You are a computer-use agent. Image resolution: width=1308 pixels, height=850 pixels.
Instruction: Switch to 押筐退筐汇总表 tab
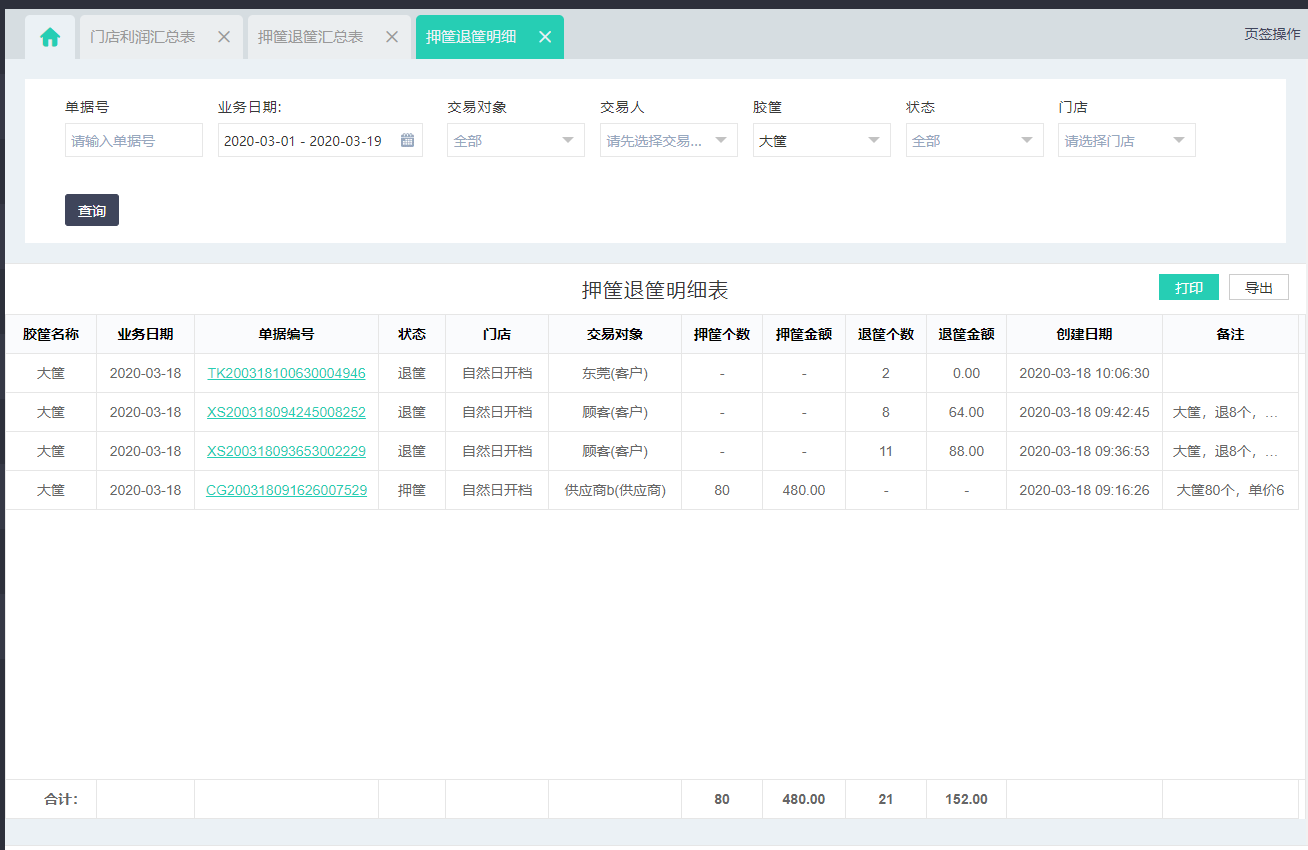310,37
